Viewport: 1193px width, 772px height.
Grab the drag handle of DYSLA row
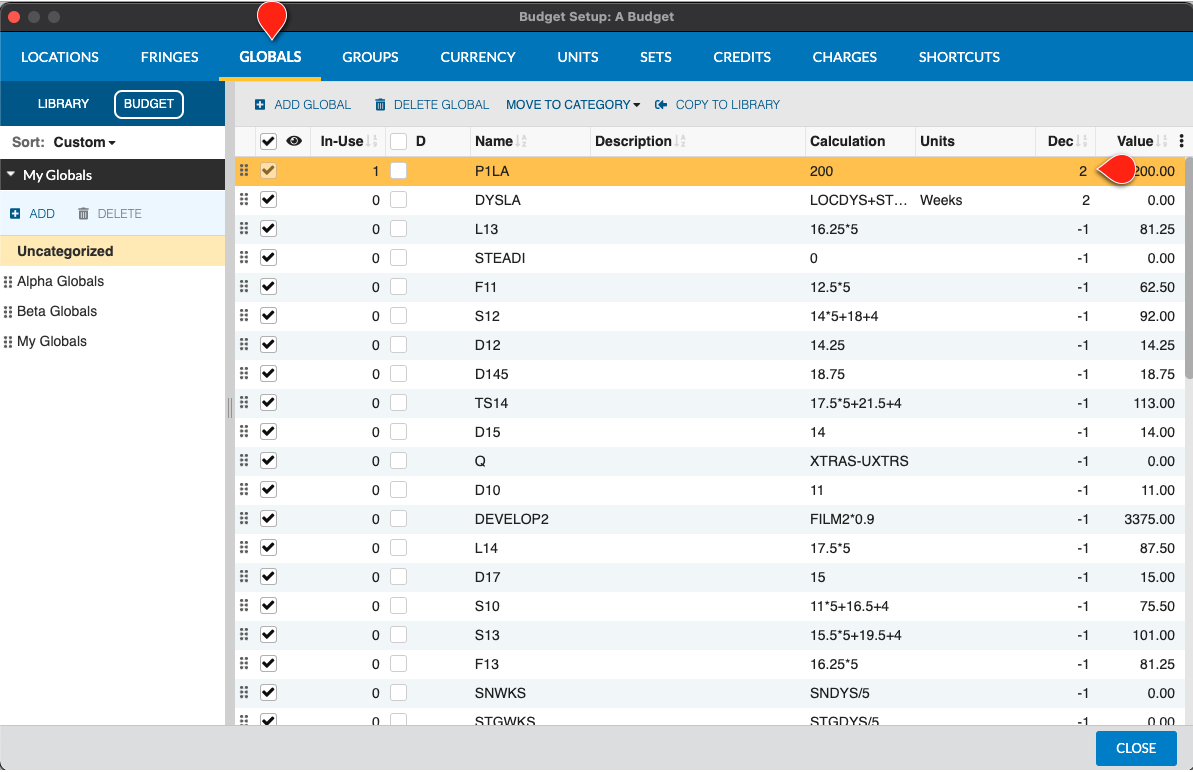click(244, 200)
